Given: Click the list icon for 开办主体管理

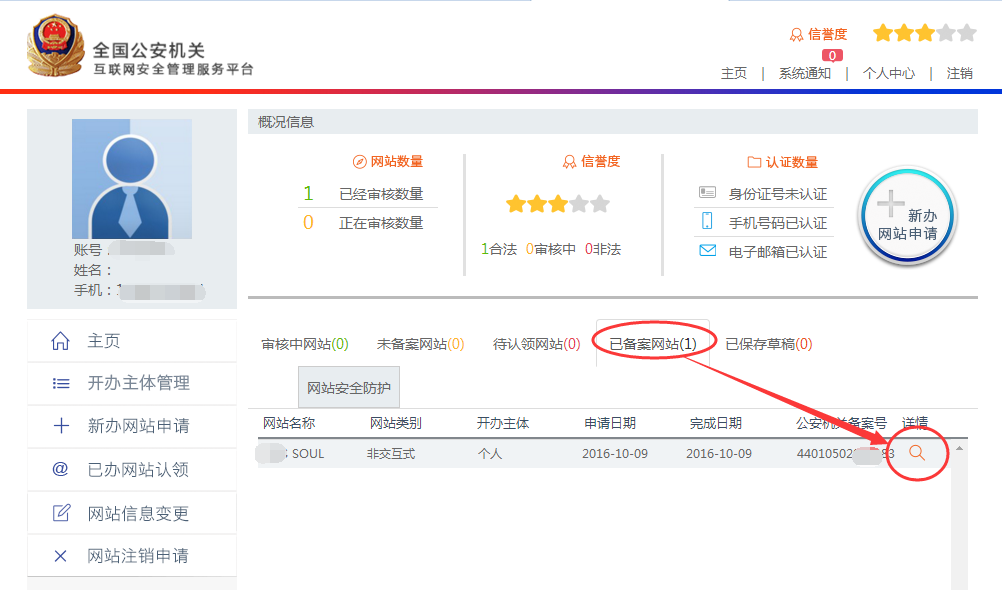Looking at the screenshot, I should pos(60,384).
